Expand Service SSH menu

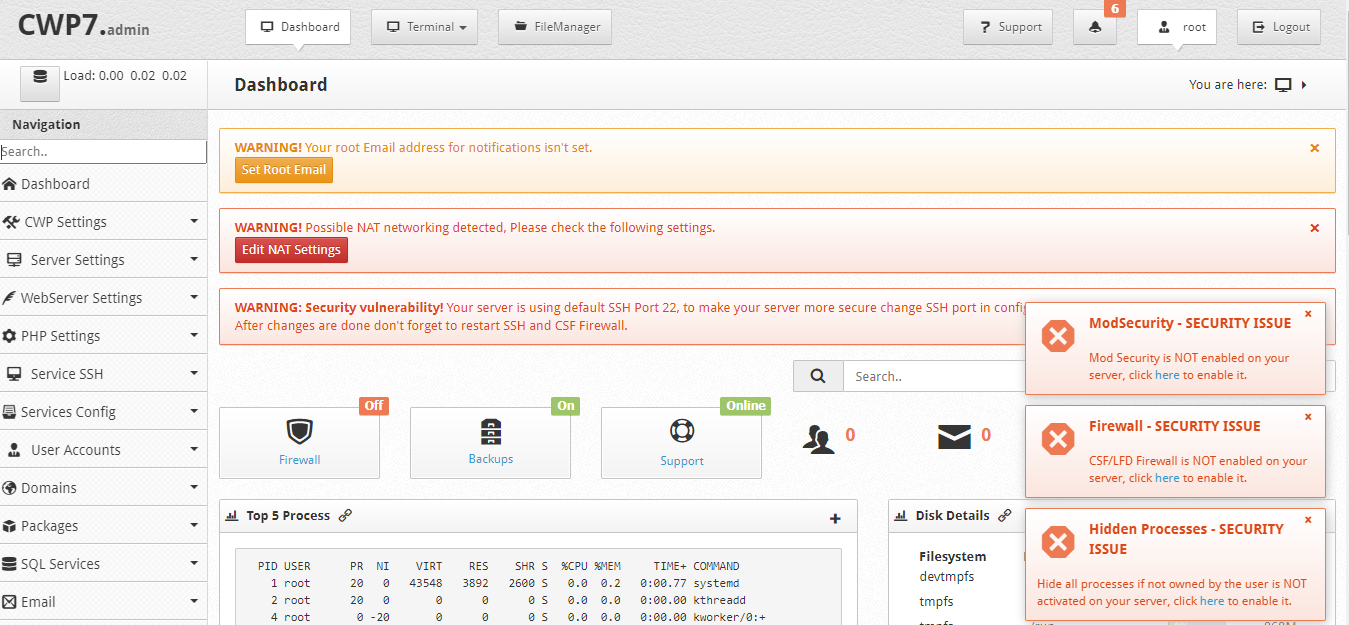click(104, 374)
